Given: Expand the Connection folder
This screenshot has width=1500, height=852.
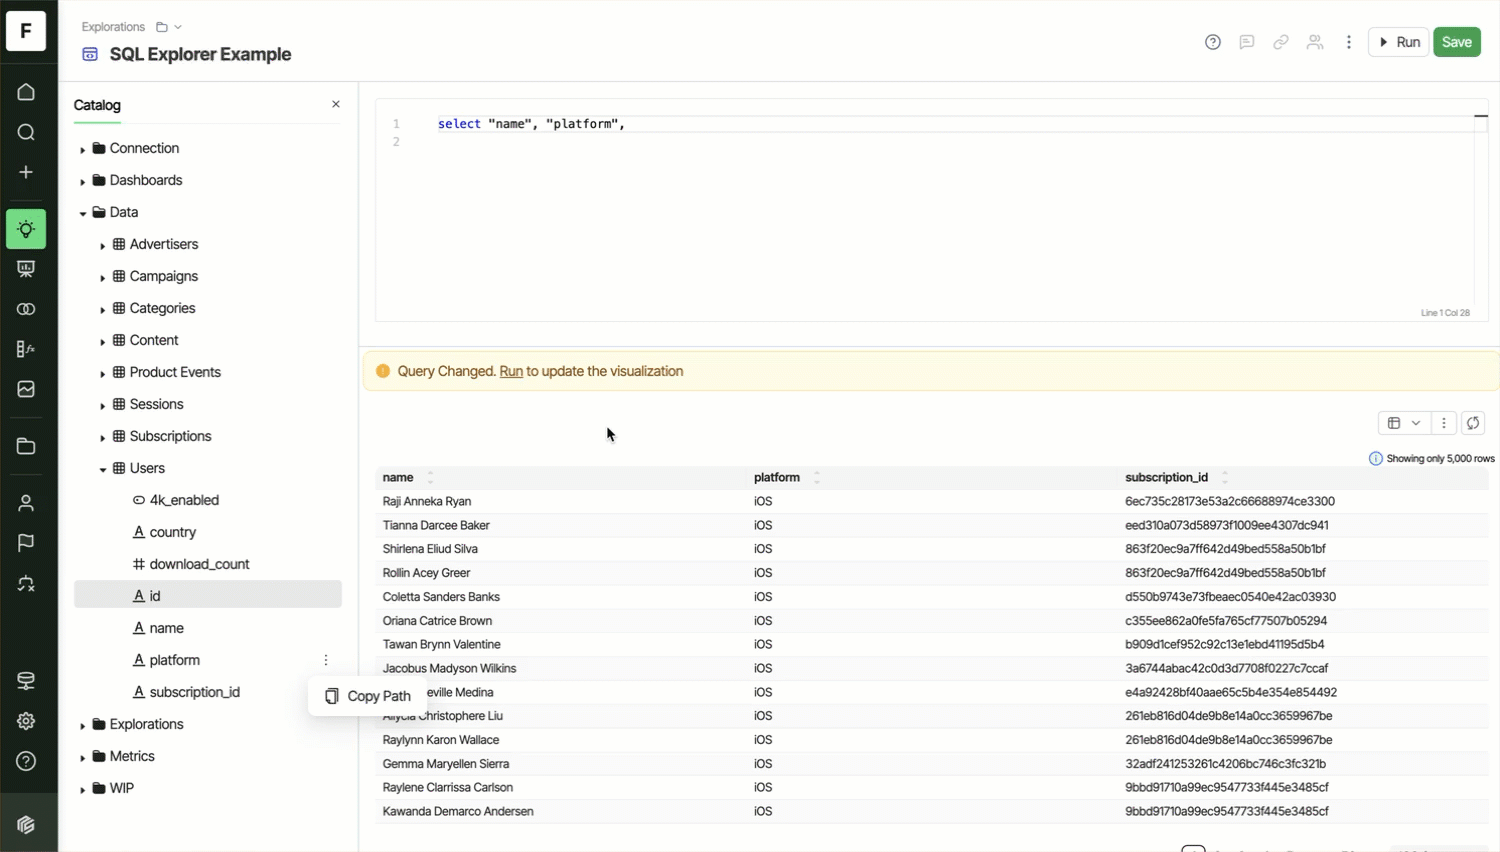Looking at the screenshot, I should 83,149.
